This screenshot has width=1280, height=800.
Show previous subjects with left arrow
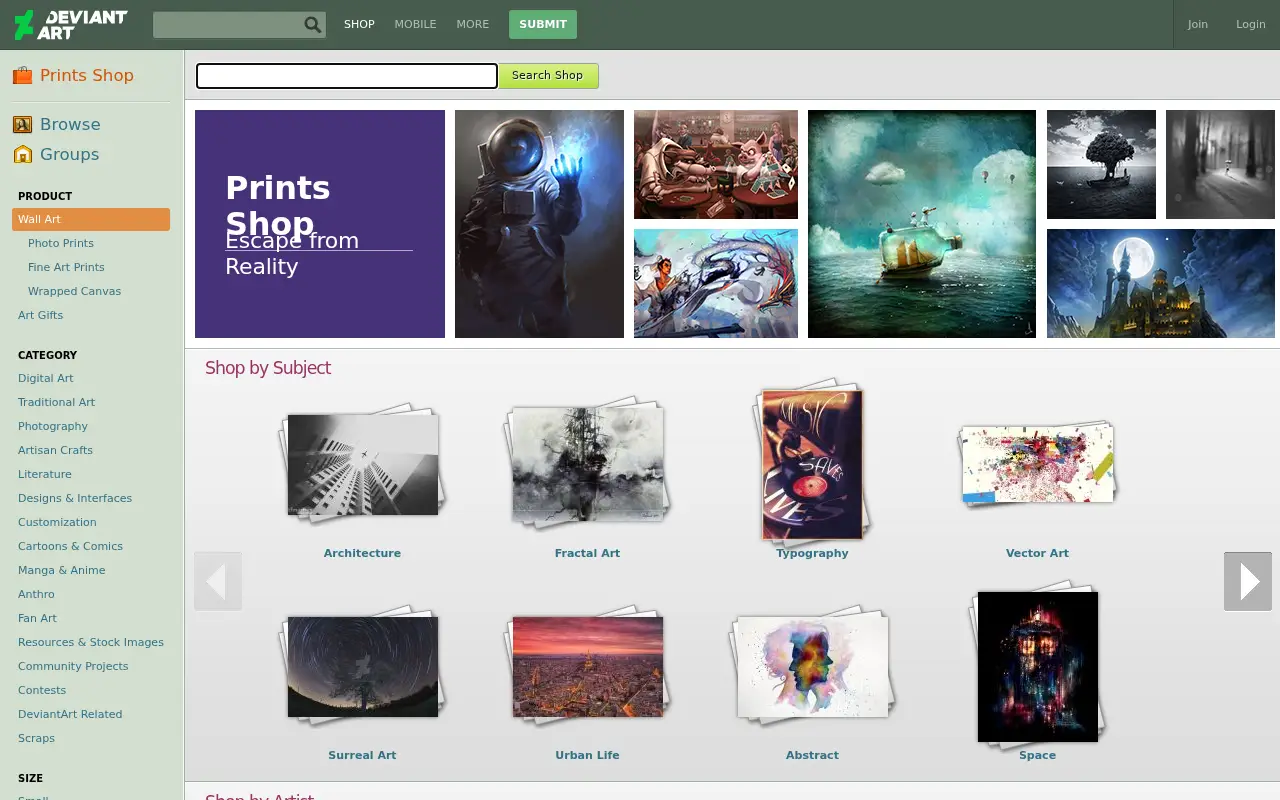tap(218, 581)
